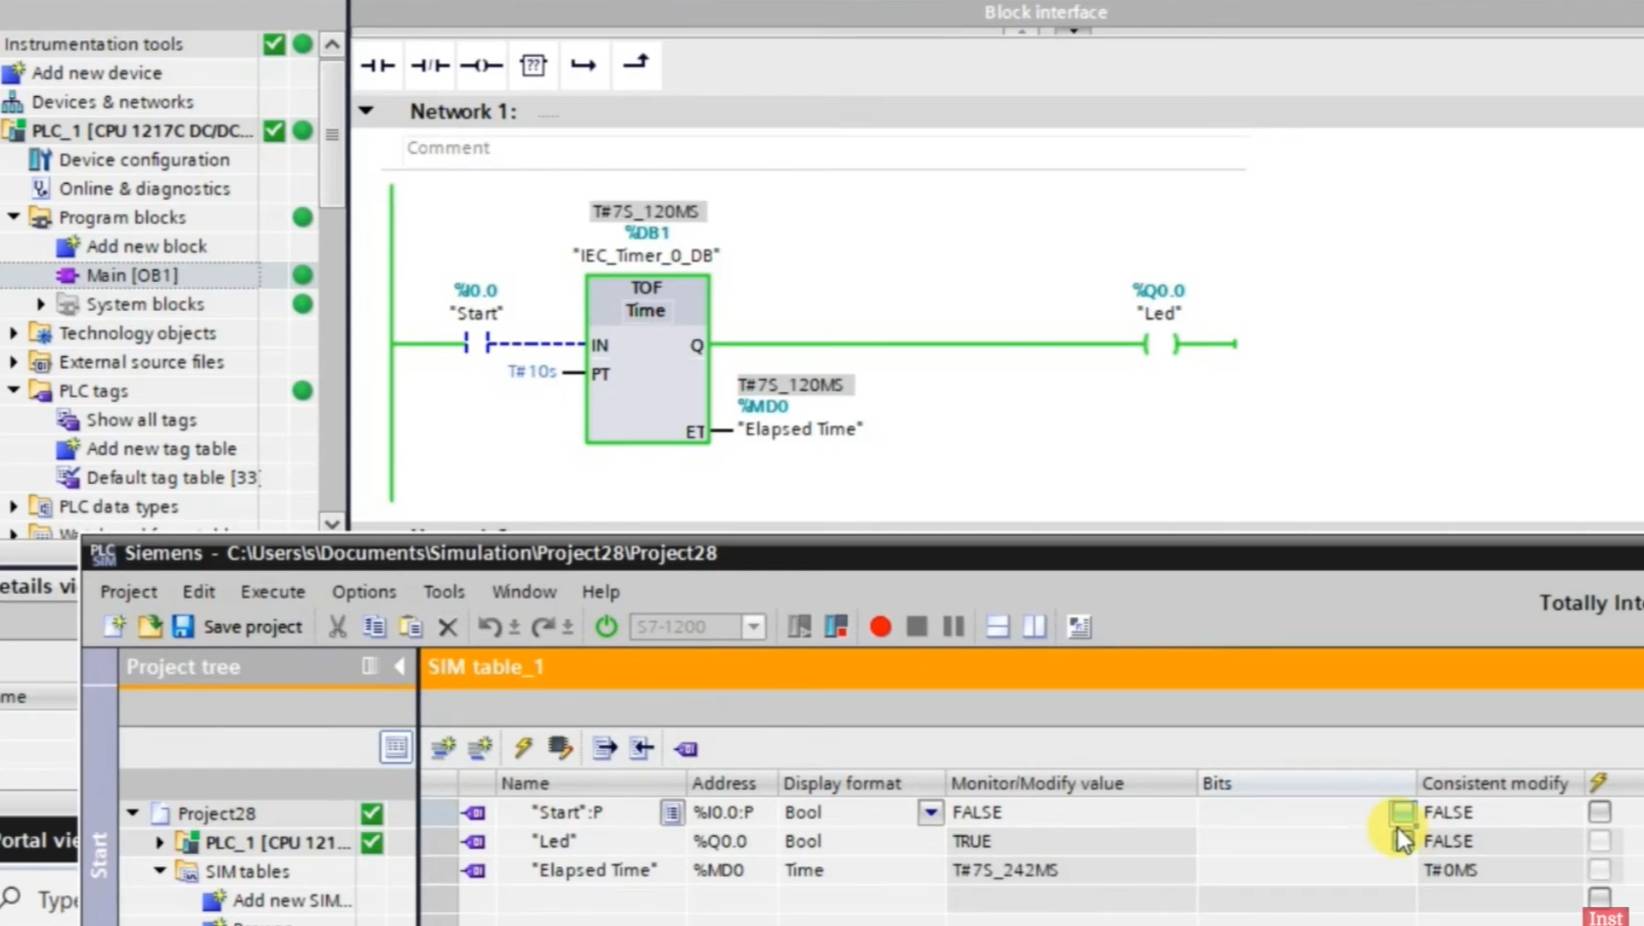
Task: Select the TOF Time timer block
Action: point(647,359)
